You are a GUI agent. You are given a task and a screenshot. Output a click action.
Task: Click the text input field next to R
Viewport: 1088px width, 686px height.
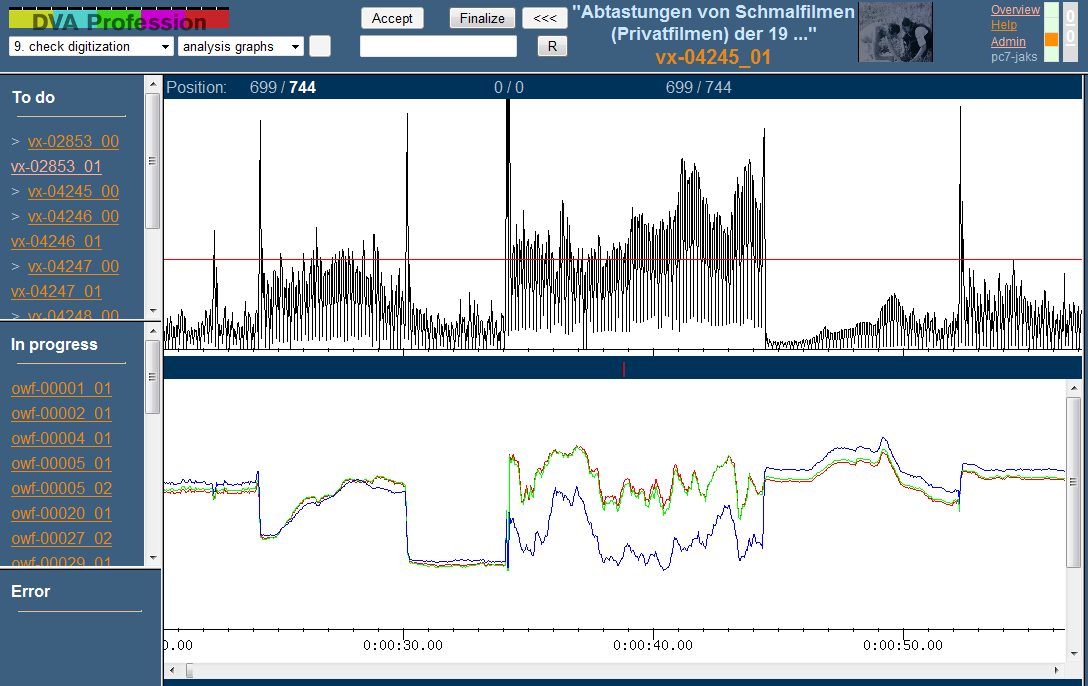click(x=438, y=46)
